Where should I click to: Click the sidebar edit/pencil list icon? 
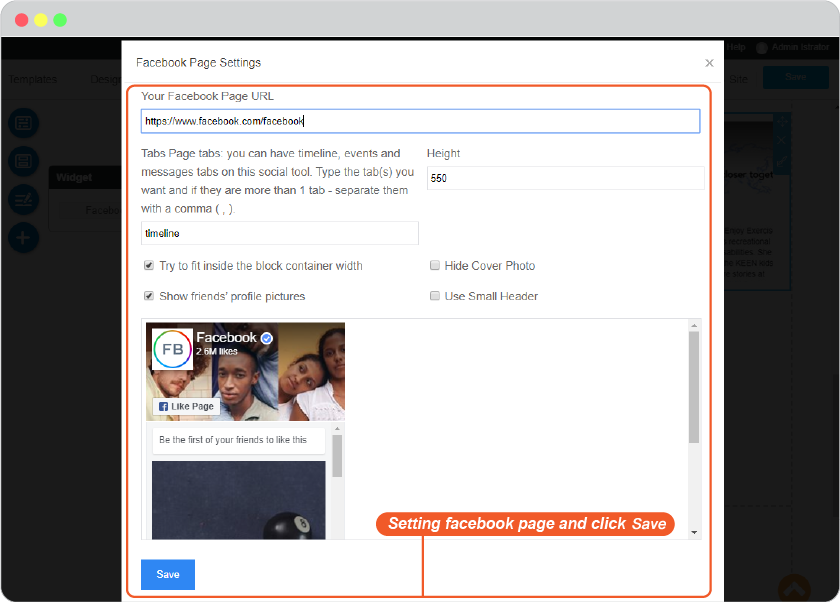coord(23,199)
